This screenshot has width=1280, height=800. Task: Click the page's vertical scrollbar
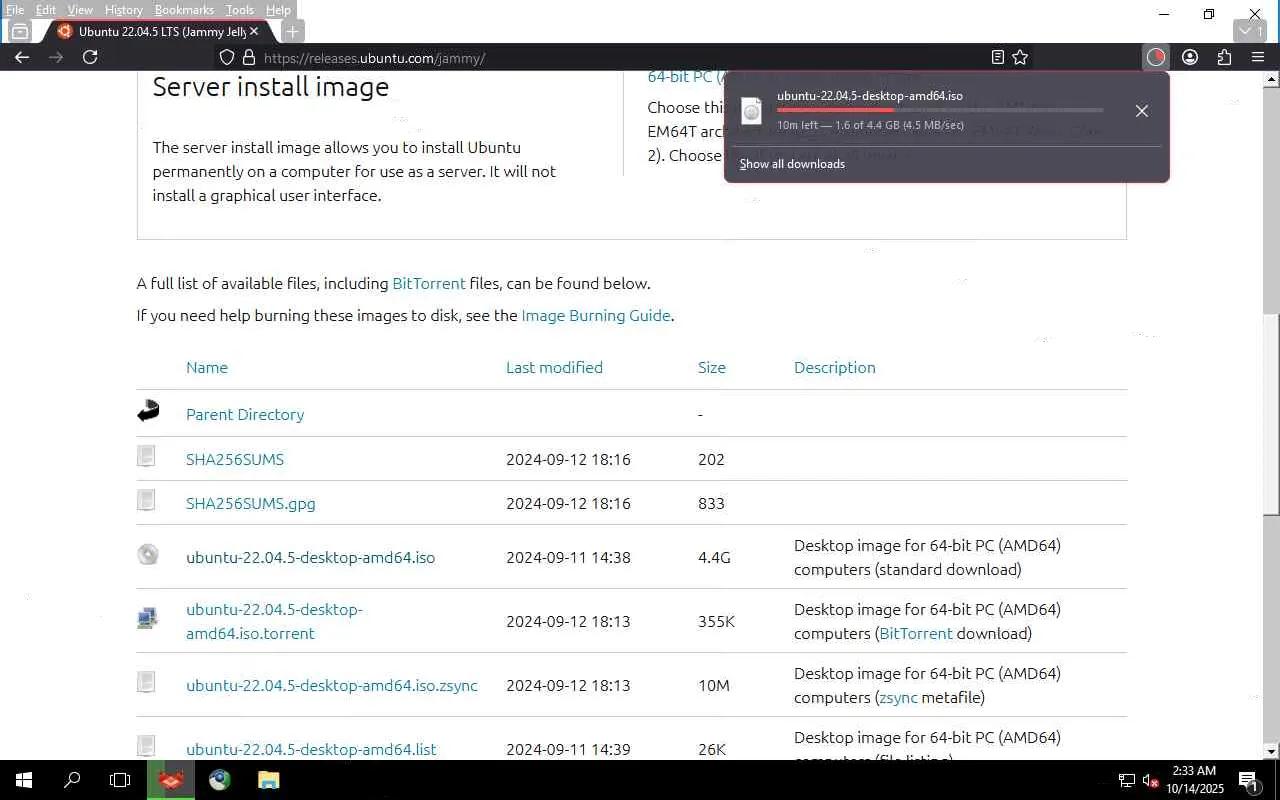click(x=1271, y=415)
